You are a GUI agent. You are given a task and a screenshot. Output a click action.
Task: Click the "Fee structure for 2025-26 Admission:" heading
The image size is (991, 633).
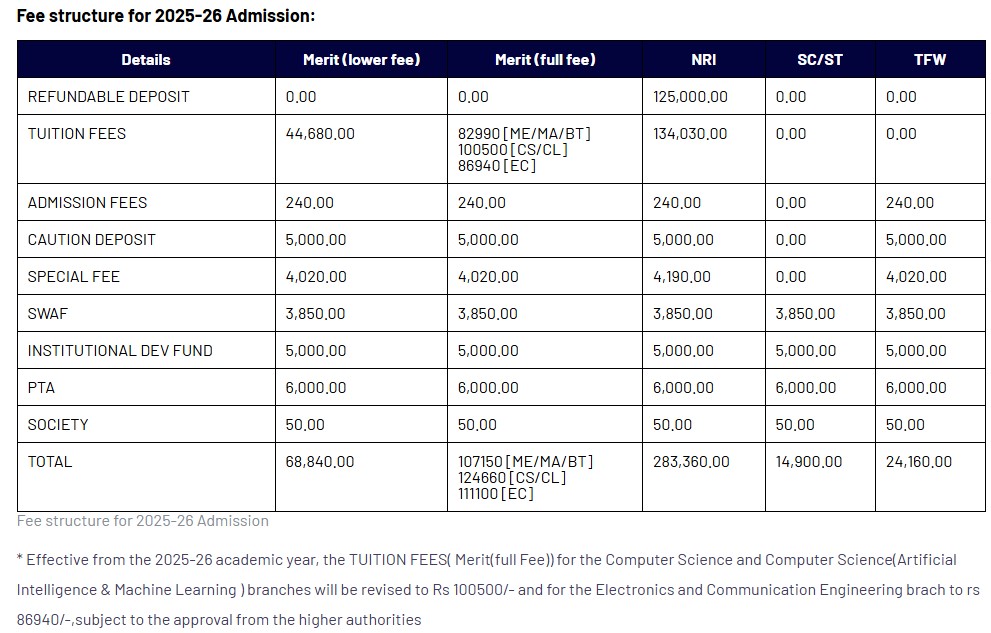pos(165,16)
